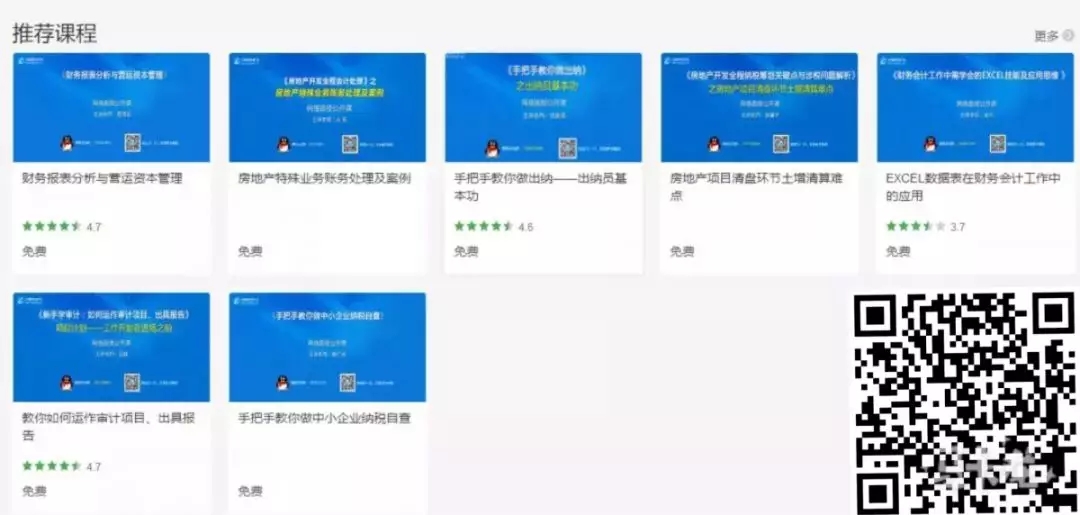Viewport: 1080px width, 515px height.
Task: Open thumbnail of EXCEL数据表 course
Action: pyautogui.click(x=975, y=107)
